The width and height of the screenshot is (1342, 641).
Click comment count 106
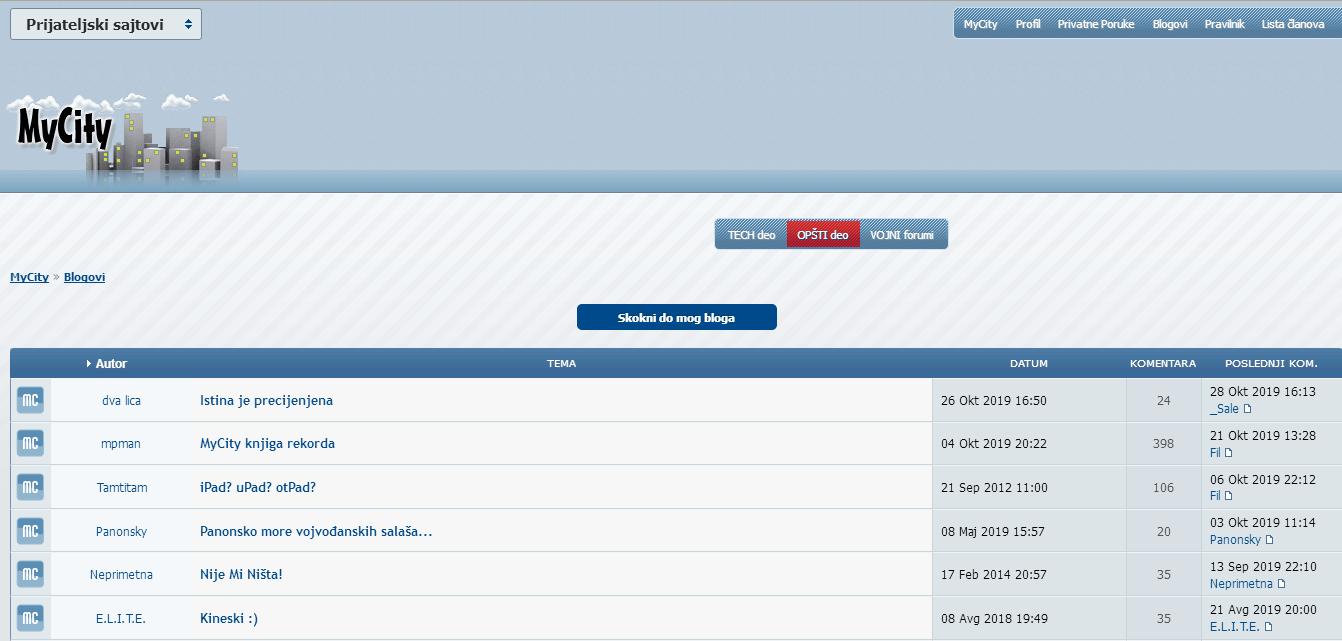pos(1163,487)
